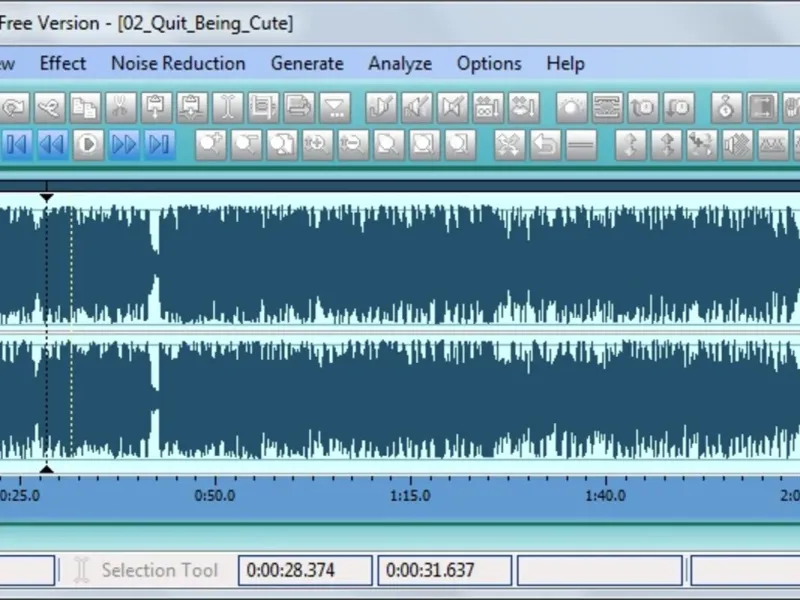Click the 1:40.0 timeline label
This screenshot has width=800, height=600.
tap(606, 495)
